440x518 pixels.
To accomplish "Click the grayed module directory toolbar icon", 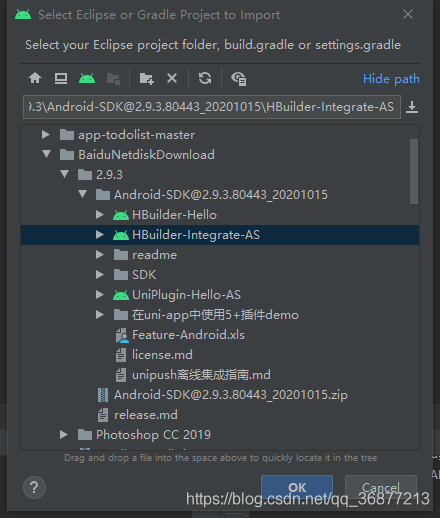I will click(113, 79).
